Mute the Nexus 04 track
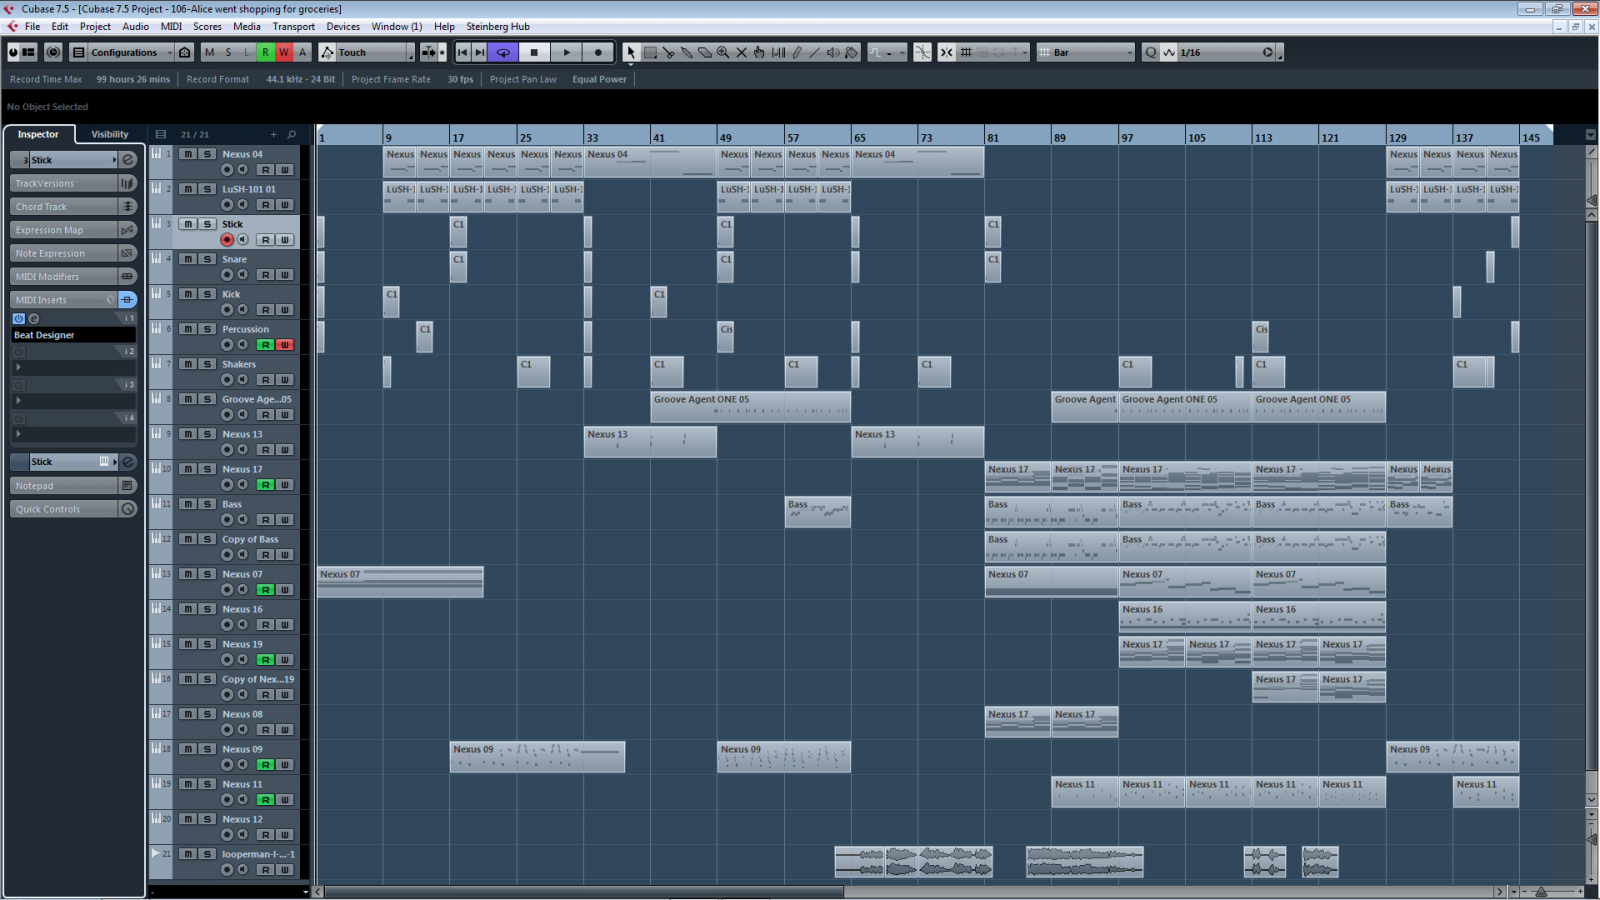This screenshot has width=1600, height=900. (187, 154)
